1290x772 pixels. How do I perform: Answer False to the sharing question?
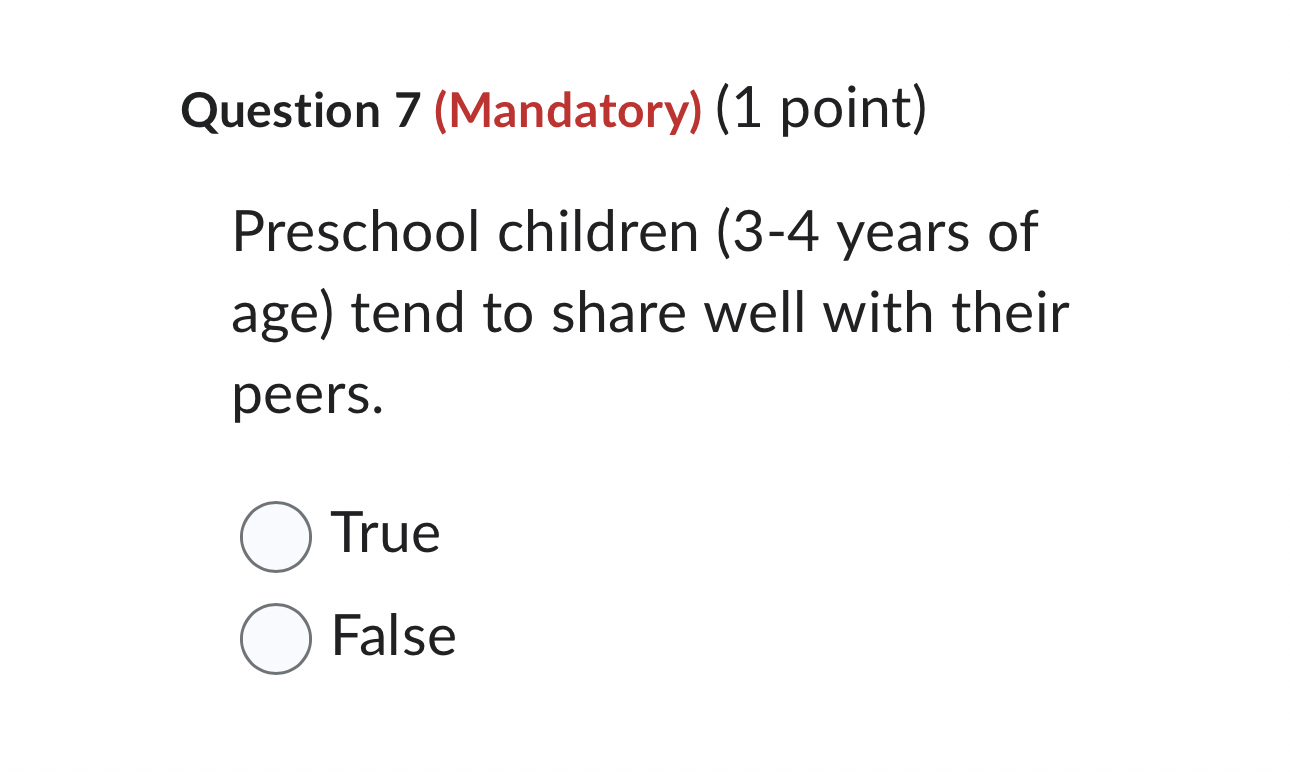pos(275,637)
